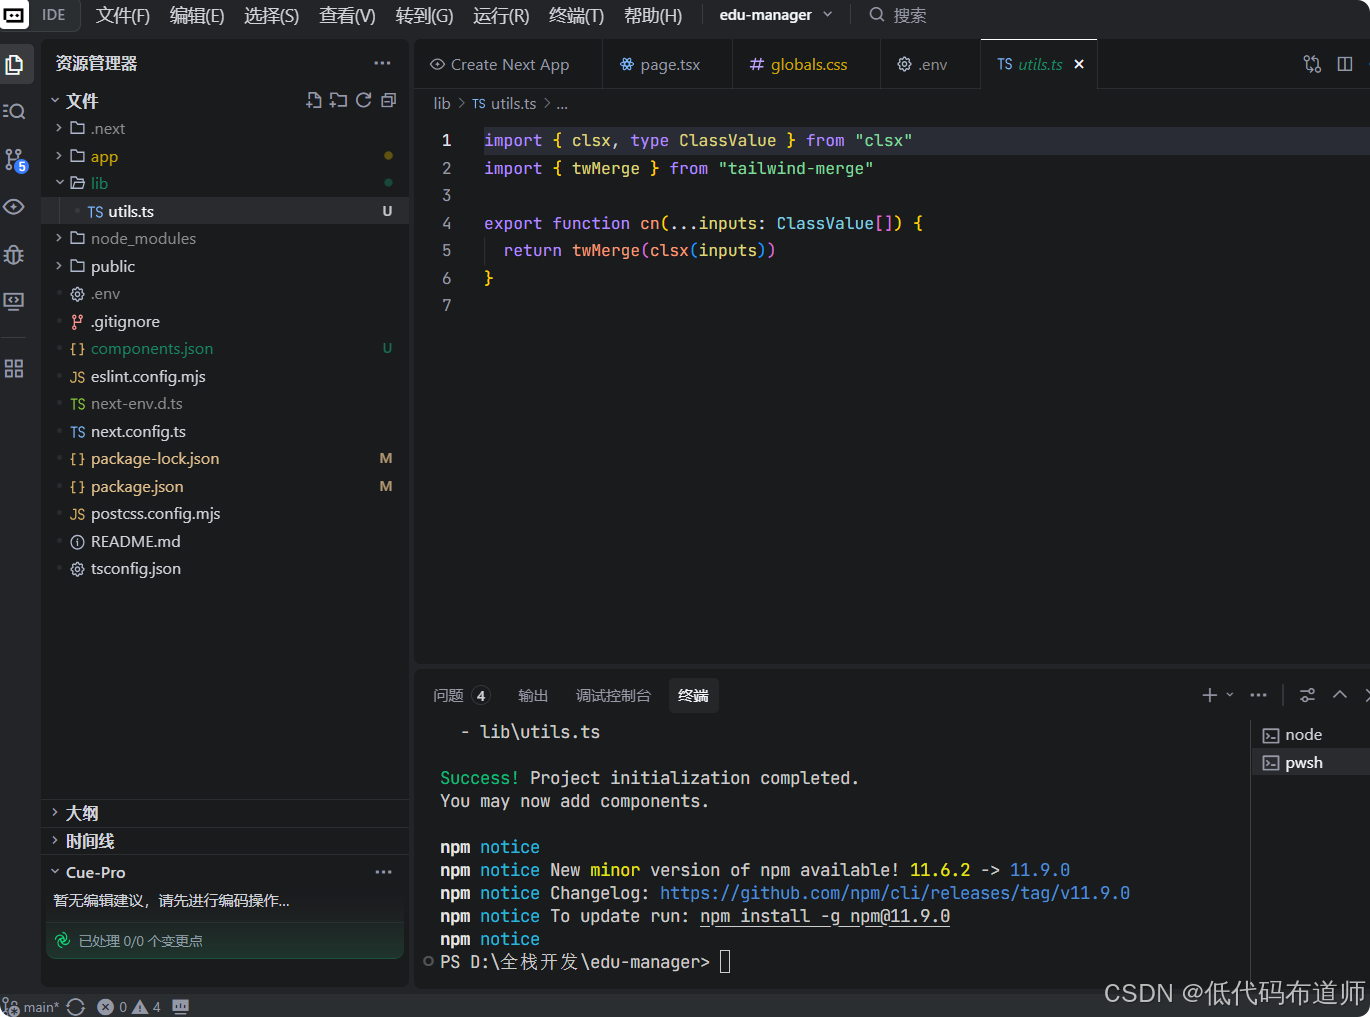Add a new terminal with plus icon
Viewport: 1370px width, 1017px height.
(1209, 695)
